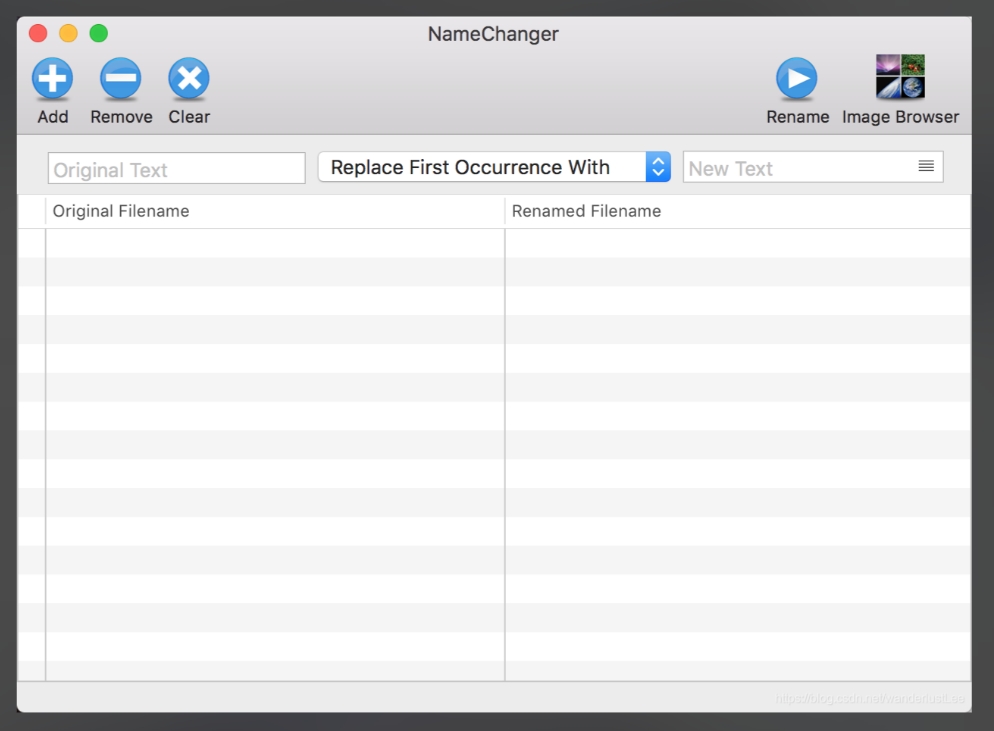The image size is (994, 731).
Task: Sort by Original Filename column header
Action: click(275, 211)
